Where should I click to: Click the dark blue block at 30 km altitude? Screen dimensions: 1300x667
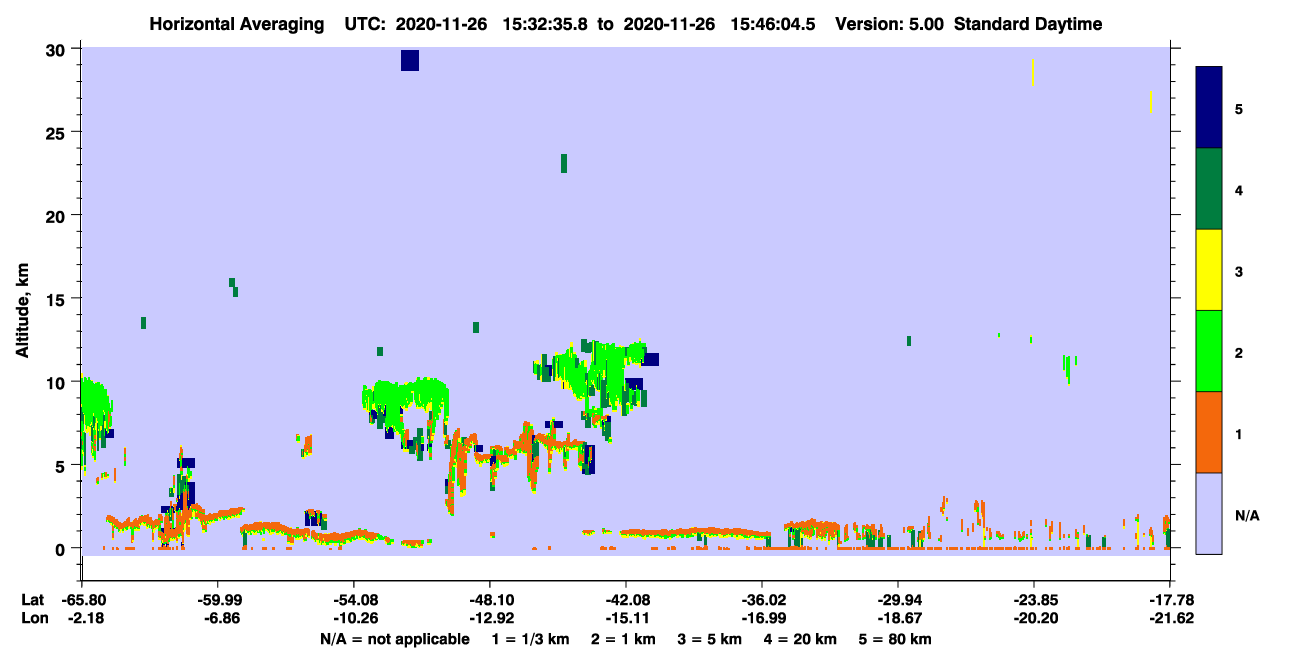coord(410,61)
